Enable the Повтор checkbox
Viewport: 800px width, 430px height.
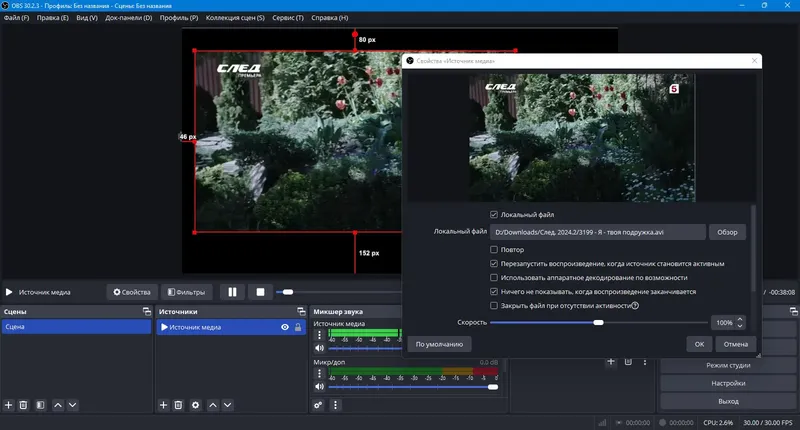494,250
